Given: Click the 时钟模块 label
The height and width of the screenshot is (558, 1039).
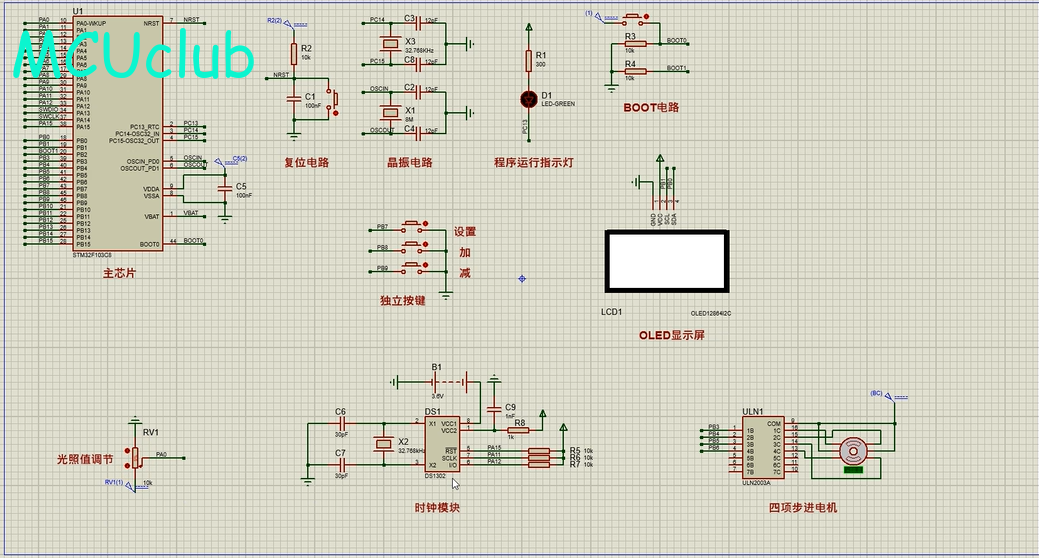Looking at the screenshot, I should click(x=437, y=508).
